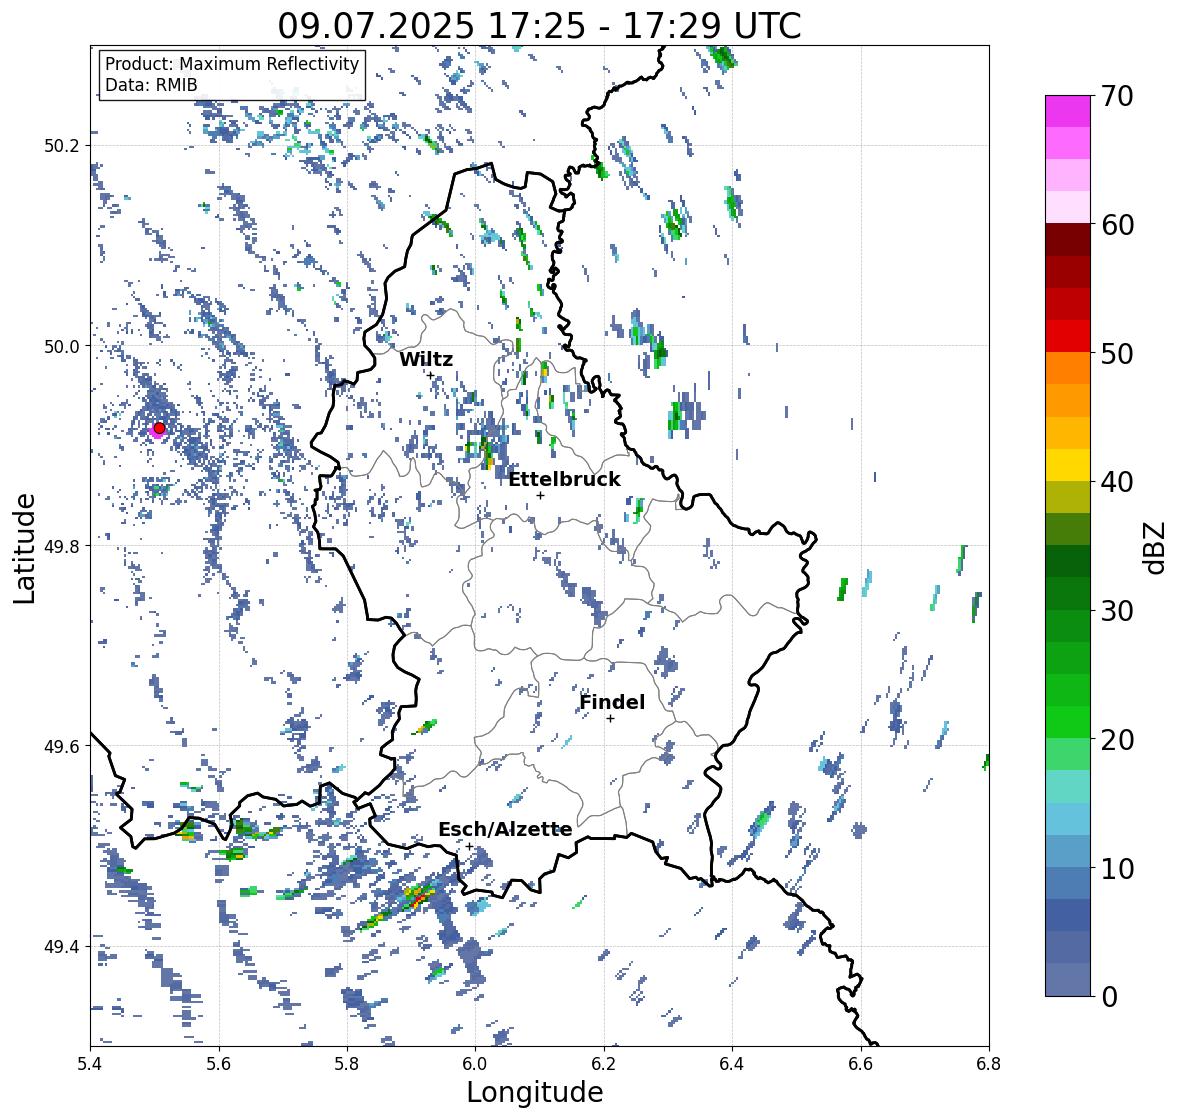Click the longitude tick label 5.8
Screen dimensions: 1179x1117
[x=347, y=1063]
